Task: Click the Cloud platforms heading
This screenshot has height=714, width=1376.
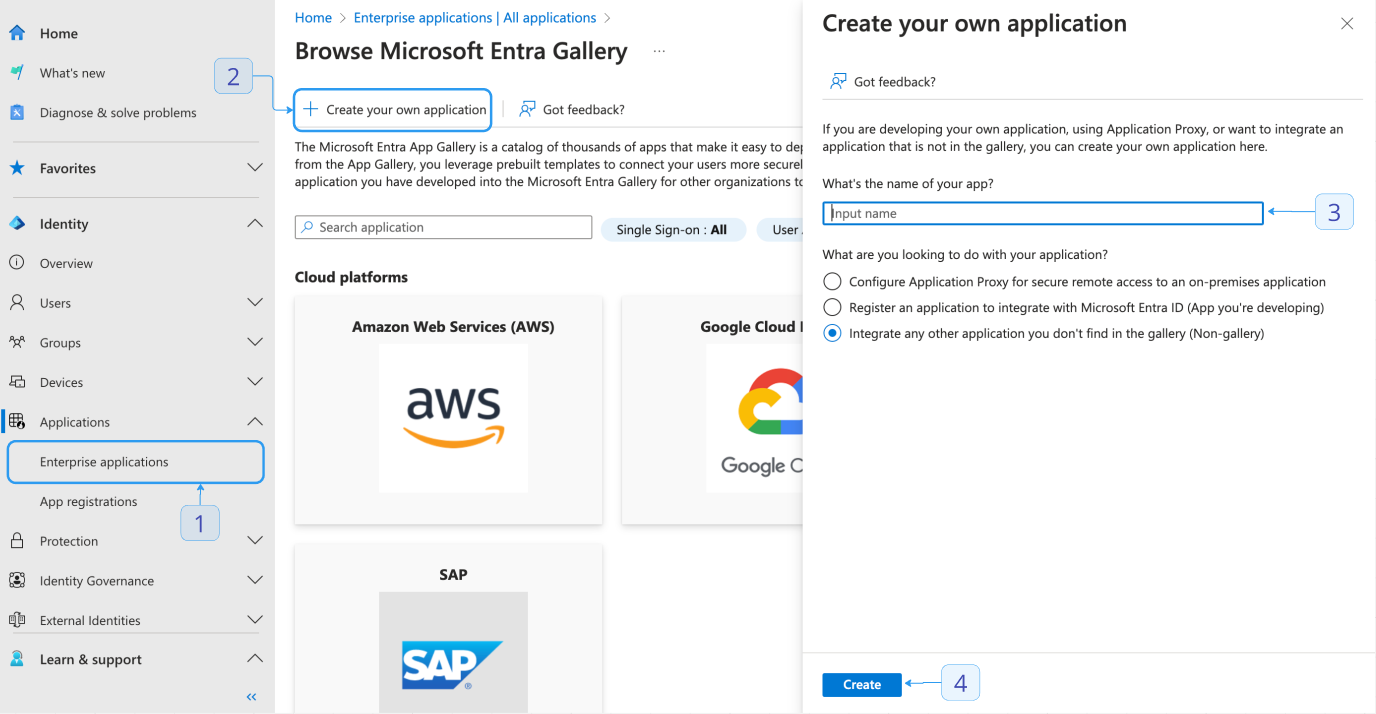Action: click(x=351, y=277)
